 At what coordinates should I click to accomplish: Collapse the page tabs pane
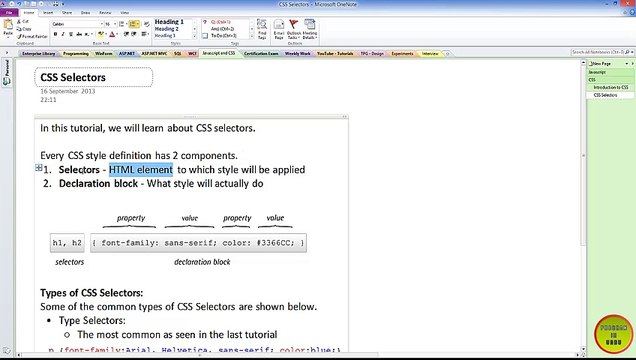coord(632,64)
